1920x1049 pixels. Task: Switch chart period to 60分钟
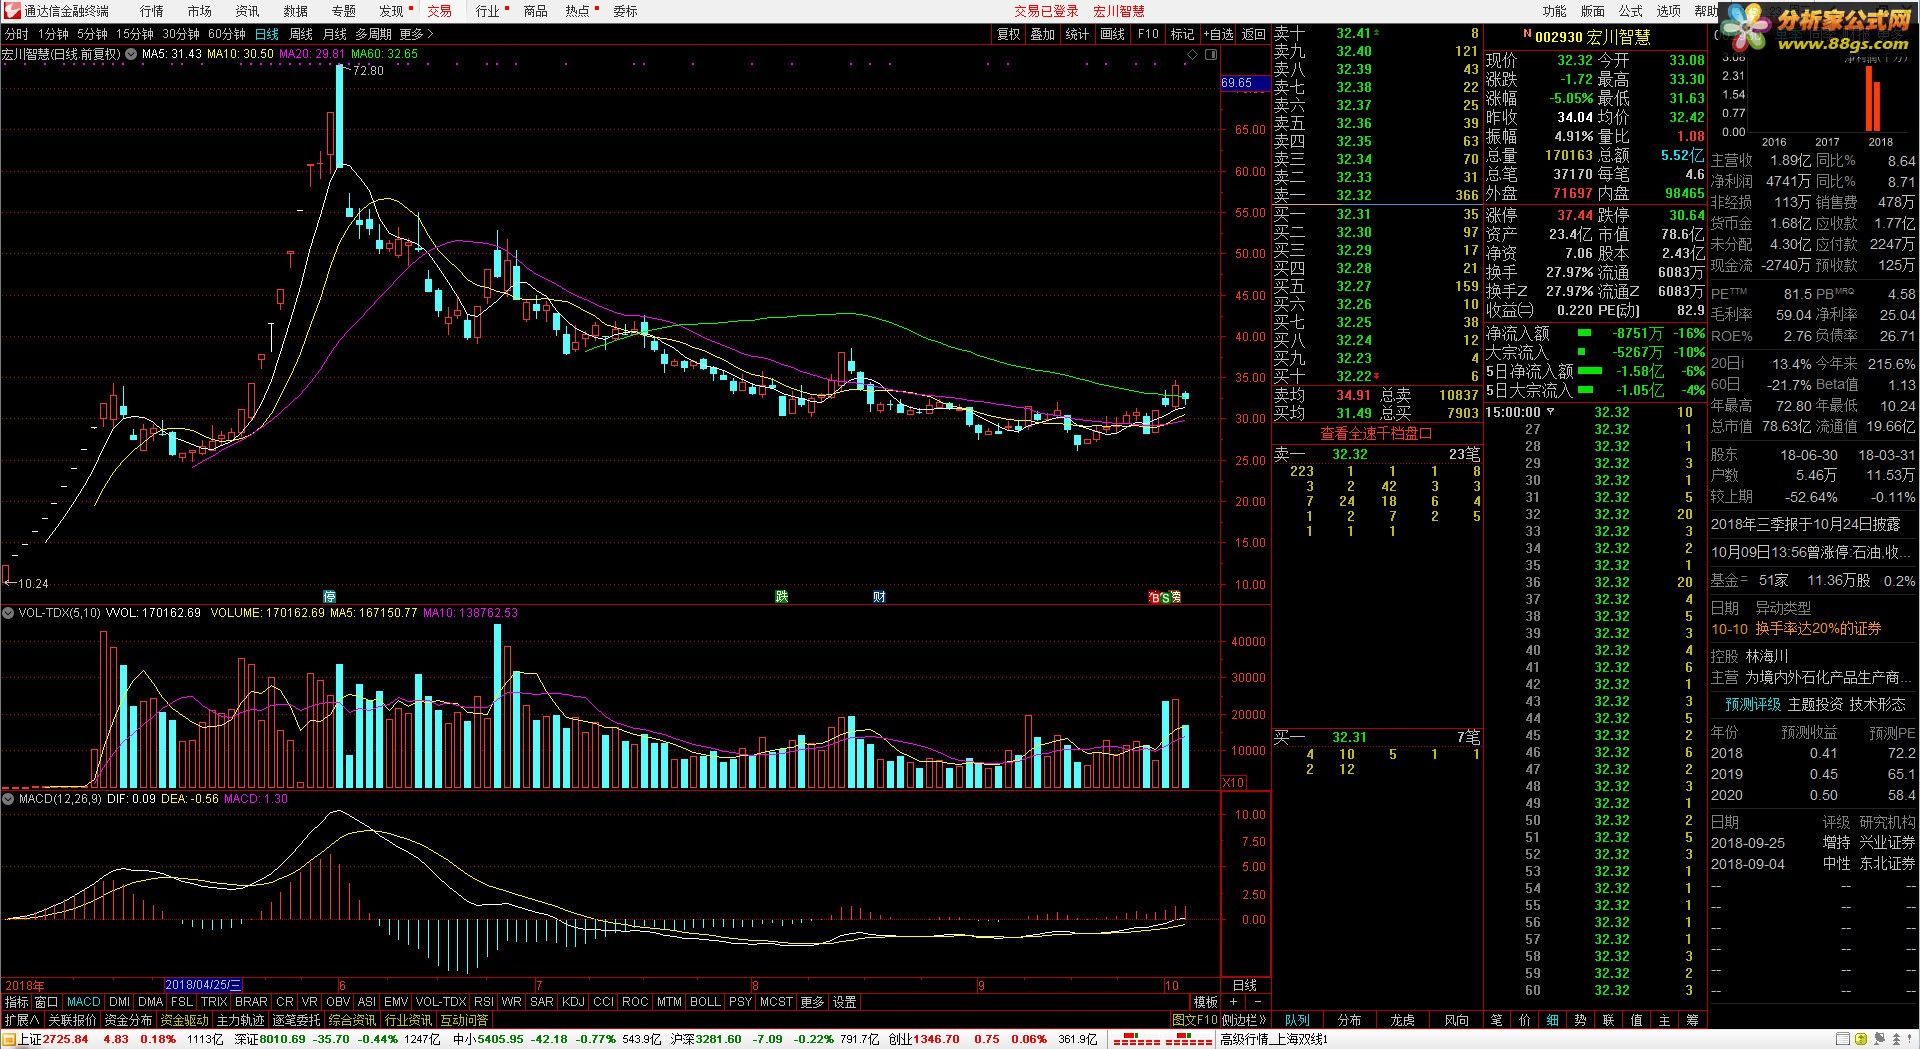(227, 34)
